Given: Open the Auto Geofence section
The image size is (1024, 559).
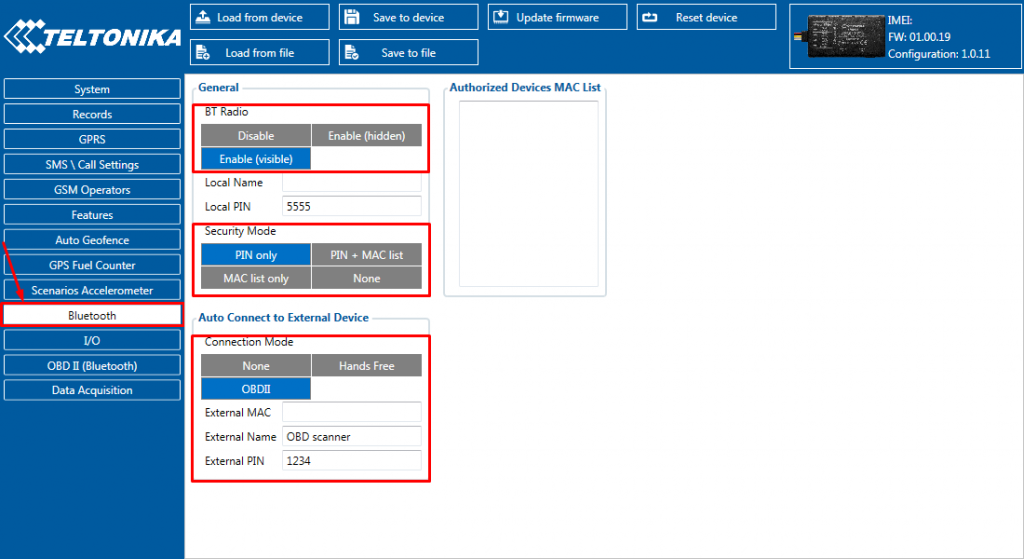Looking at the screenshot, I should 92,240.
